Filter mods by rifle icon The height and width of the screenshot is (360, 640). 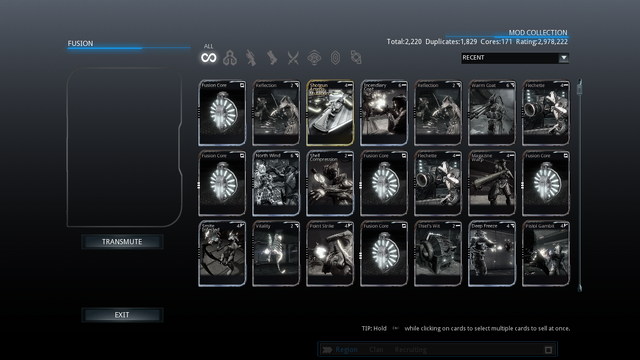251,58
